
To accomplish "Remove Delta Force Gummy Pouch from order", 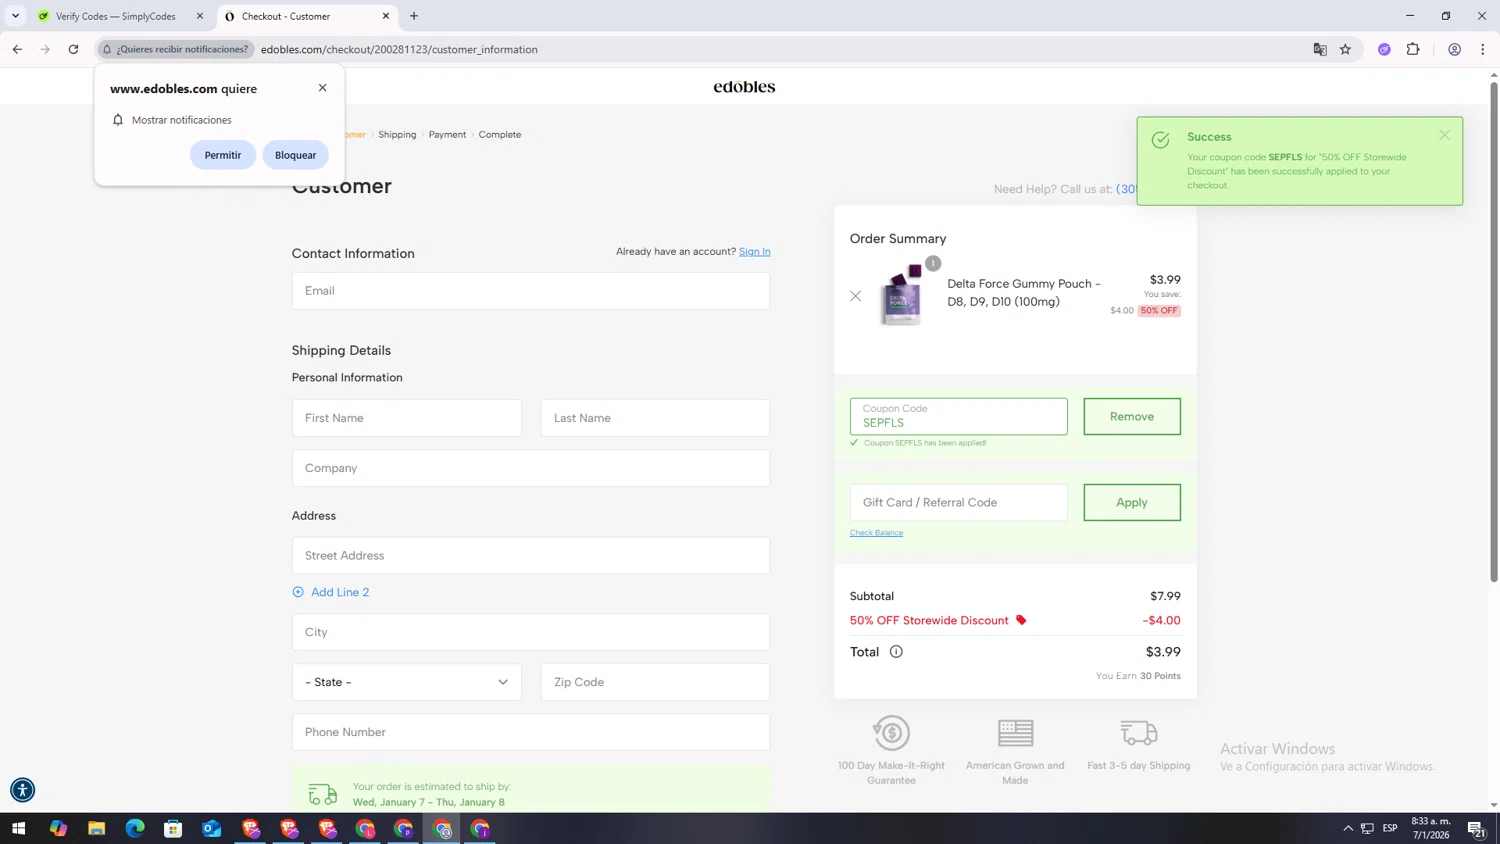I will pyautogui.click(x=855, y=296).
